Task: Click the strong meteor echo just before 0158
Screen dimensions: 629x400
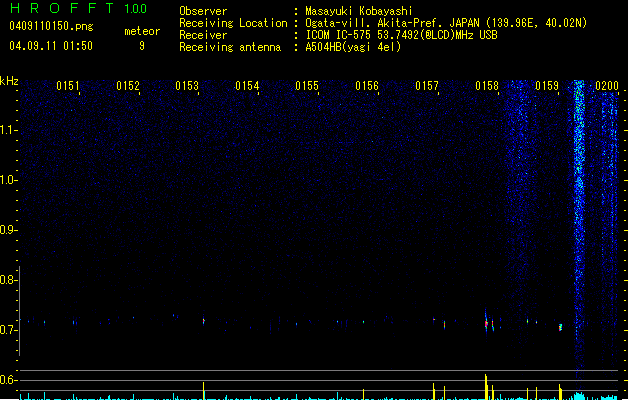Action: (x=486, y=322)
